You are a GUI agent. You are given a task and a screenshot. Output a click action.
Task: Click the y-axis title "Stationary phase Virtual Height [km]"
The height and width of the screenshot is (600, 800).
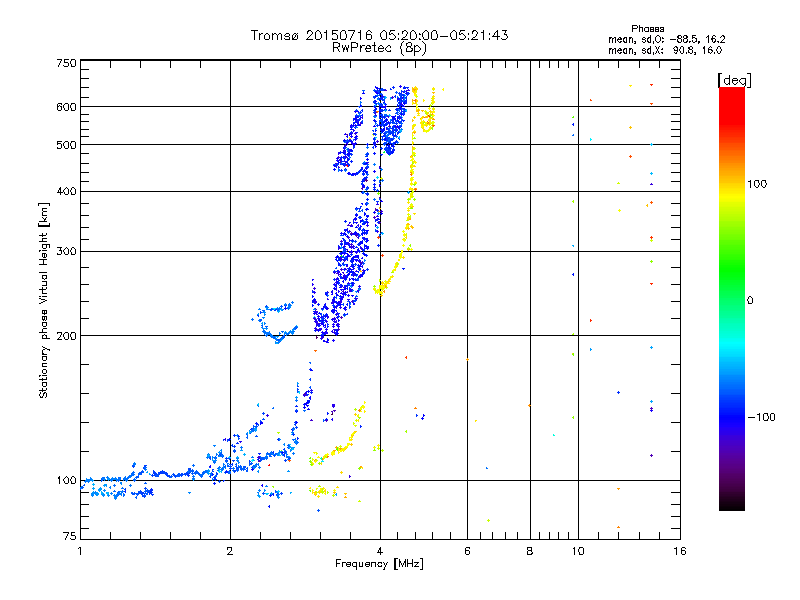coord(43,300)
